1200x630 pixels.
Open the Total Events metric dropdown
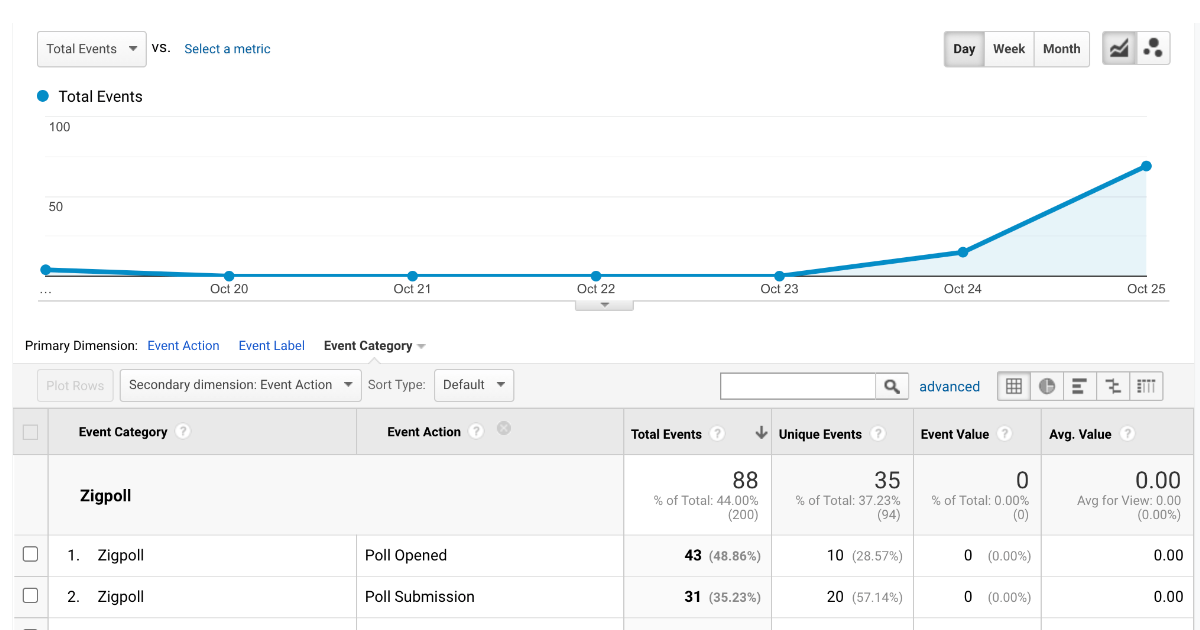coord(92,49)
